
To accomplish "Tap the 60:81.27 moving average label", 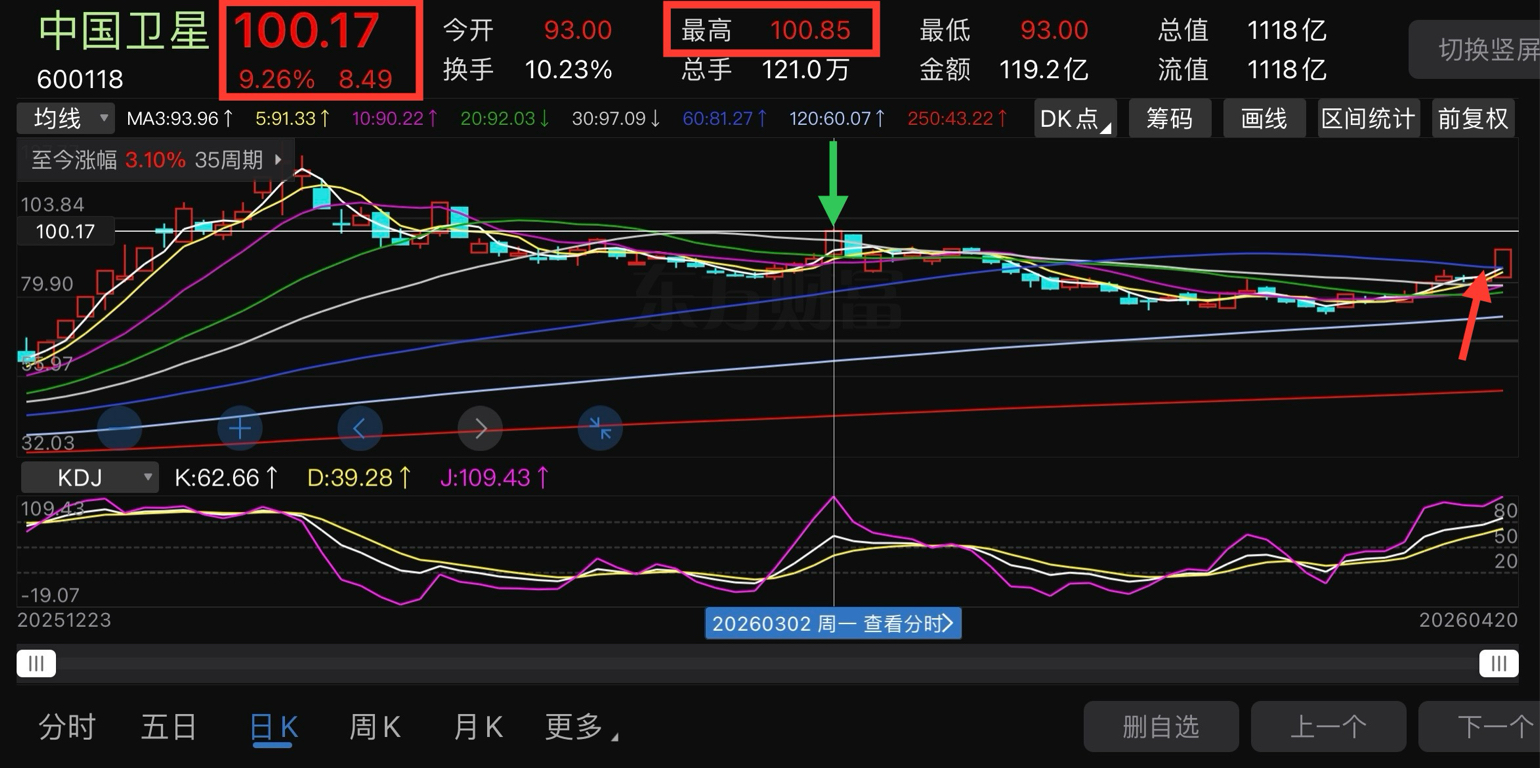I will point(725,119).
